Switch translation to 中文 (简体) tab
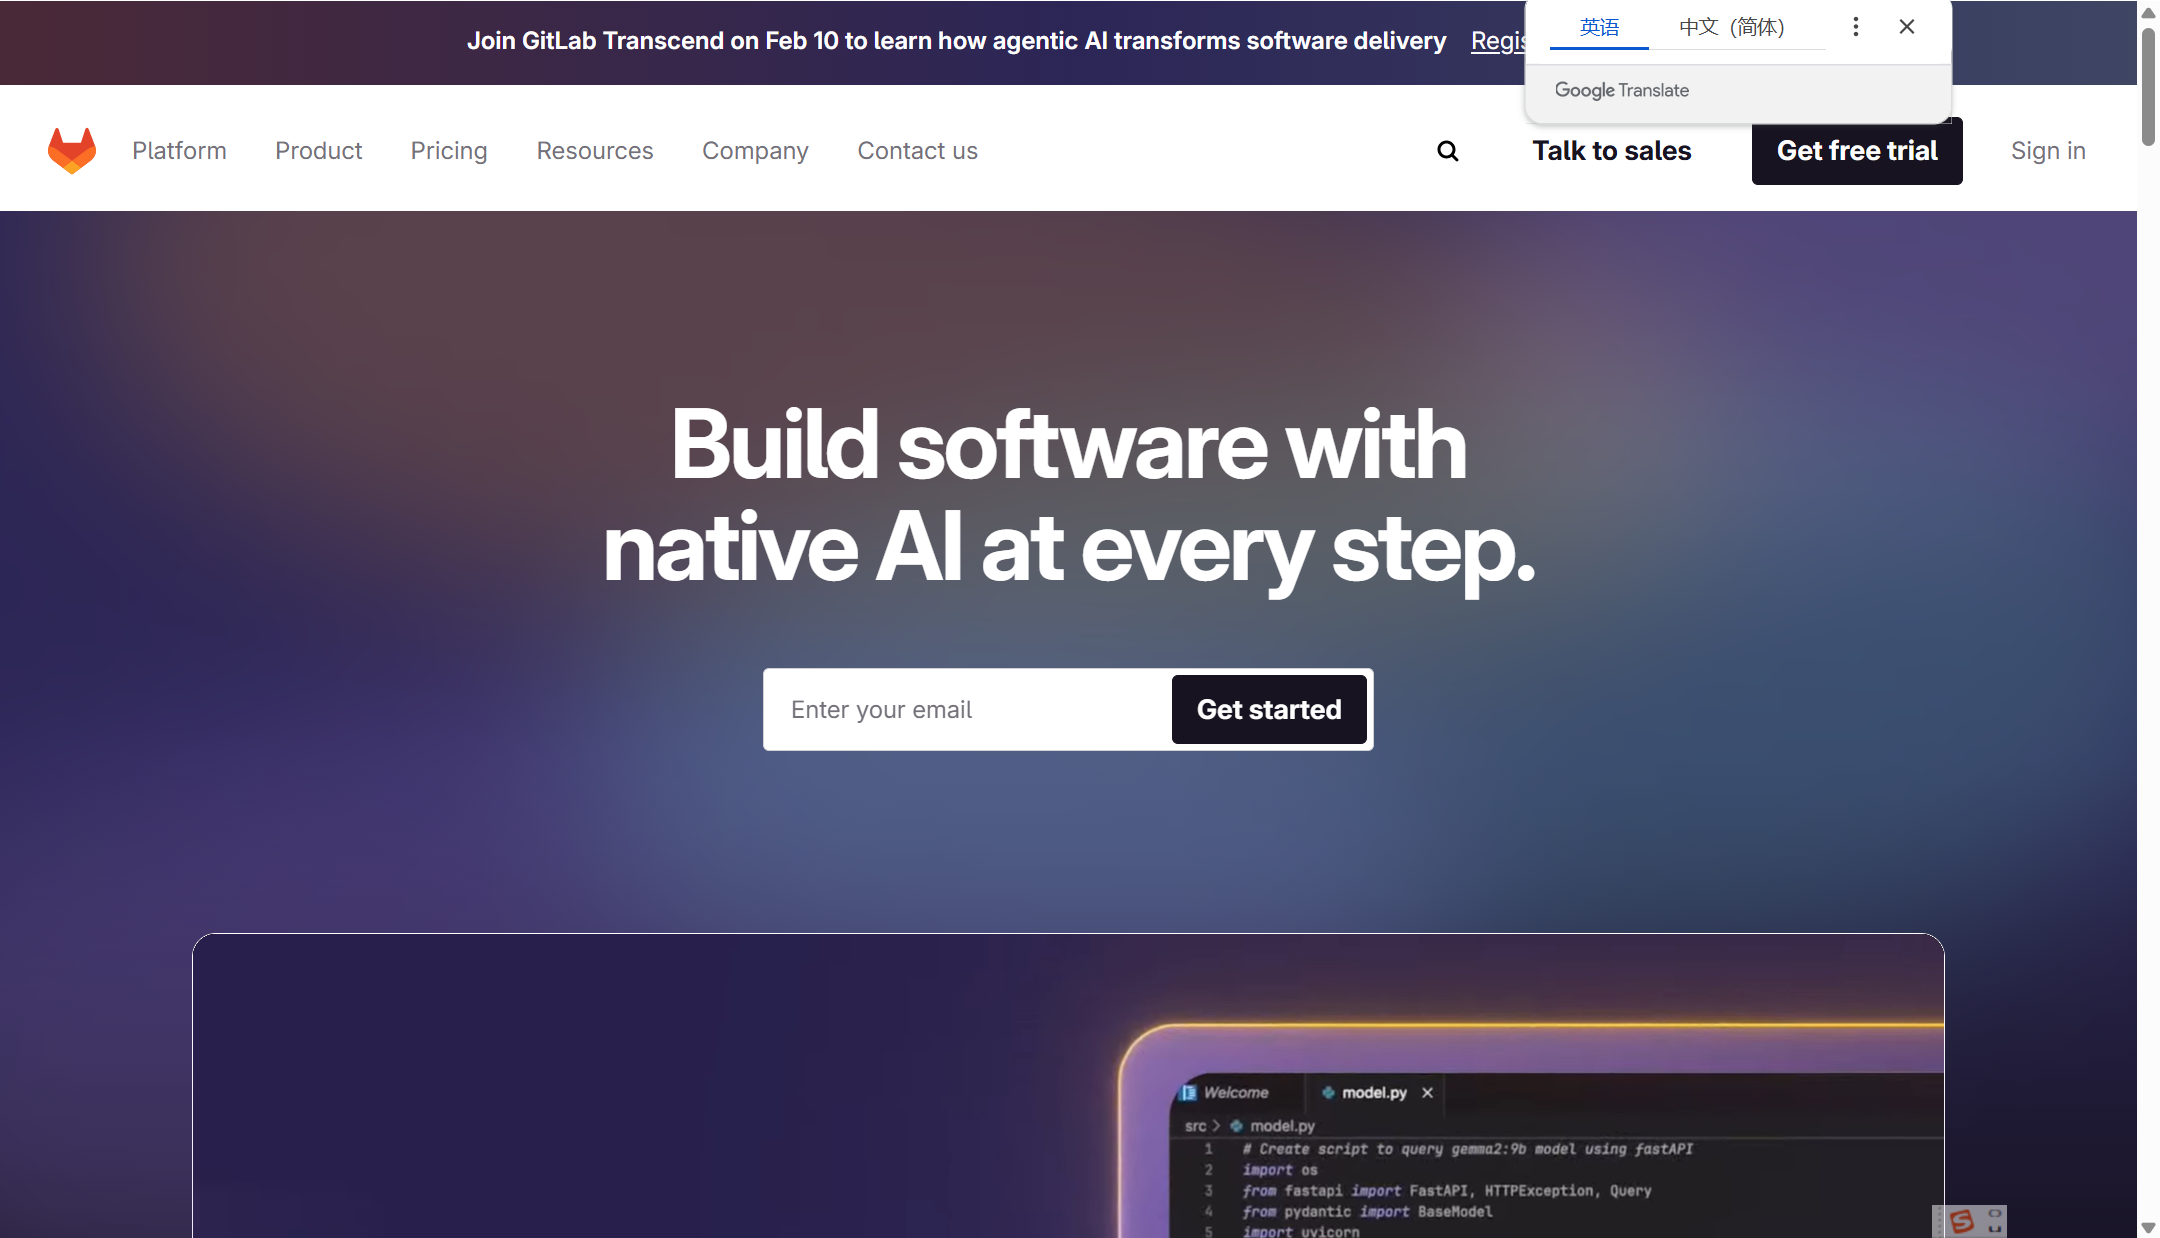Screen dimensions: 2160x1238 coord(1731,27)
